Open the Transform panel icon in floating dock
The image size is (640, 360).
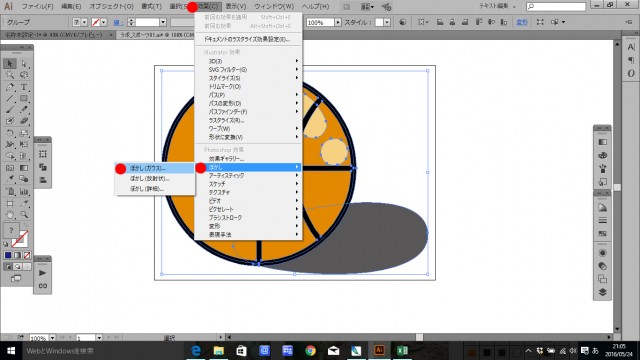[x=42, y=154]
